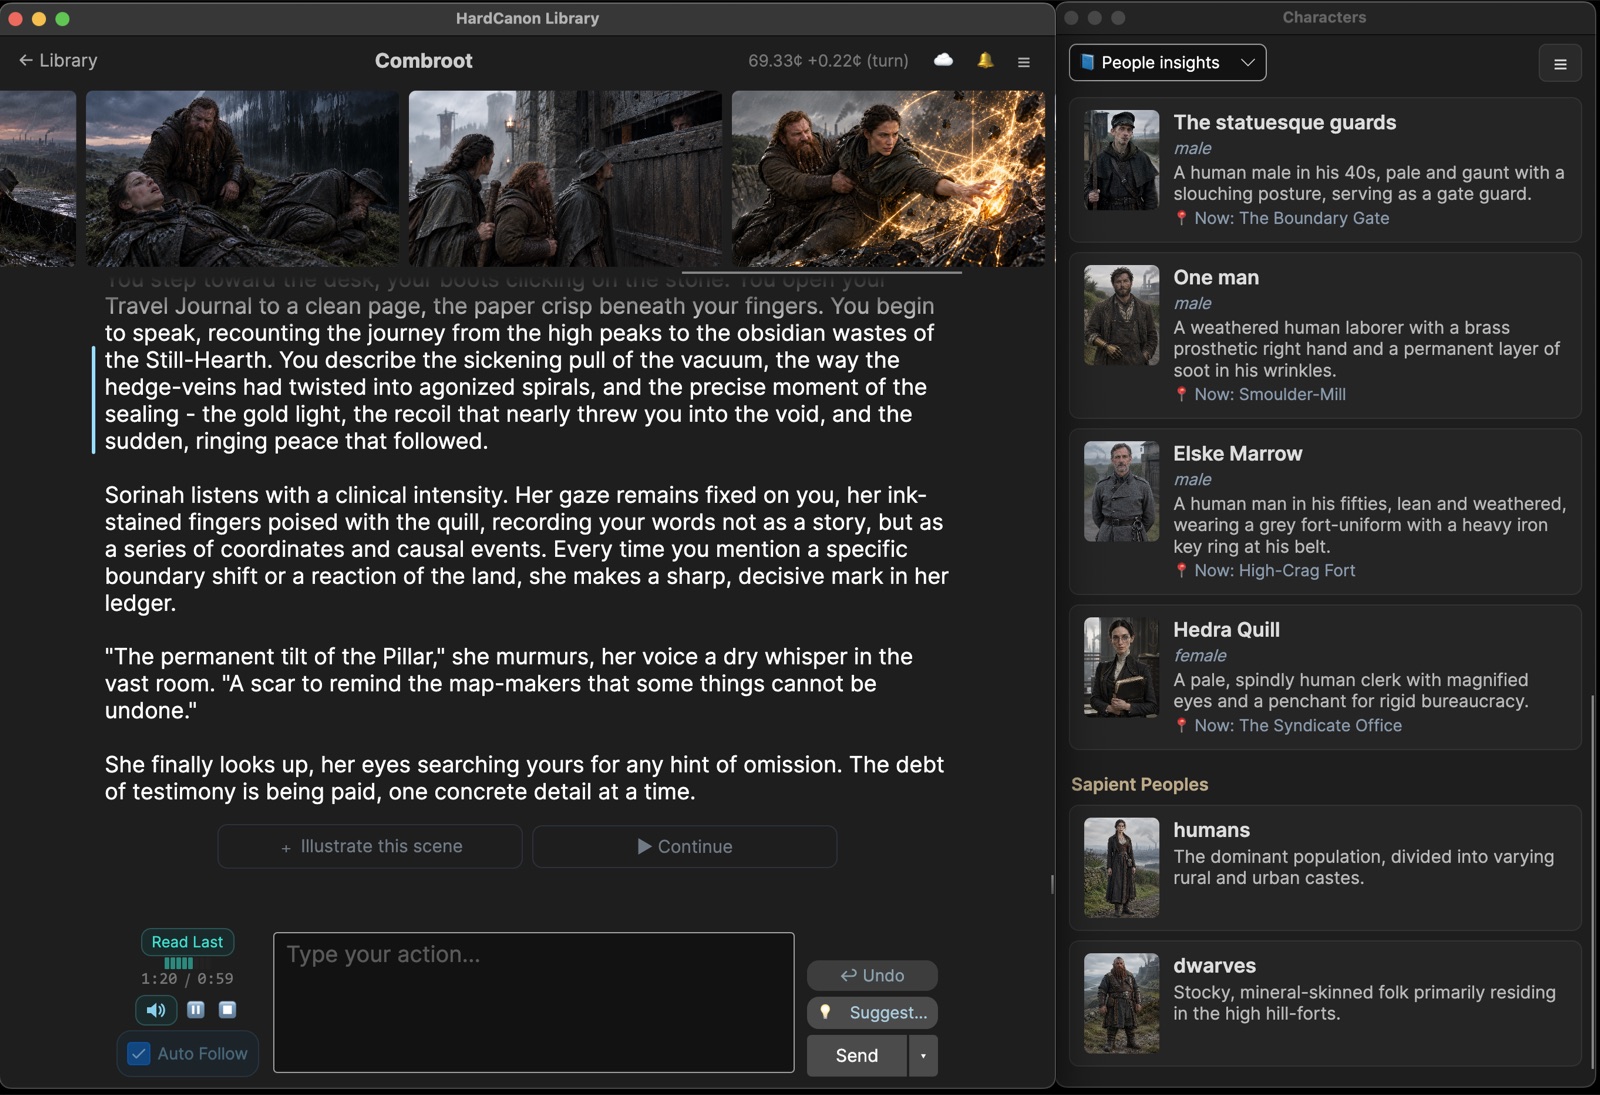Image resolution: width=1600 pixels, height=1095 pixels.
Task: Open location Now: Smoulder-Mill
Action: (x=1270, y=394)
